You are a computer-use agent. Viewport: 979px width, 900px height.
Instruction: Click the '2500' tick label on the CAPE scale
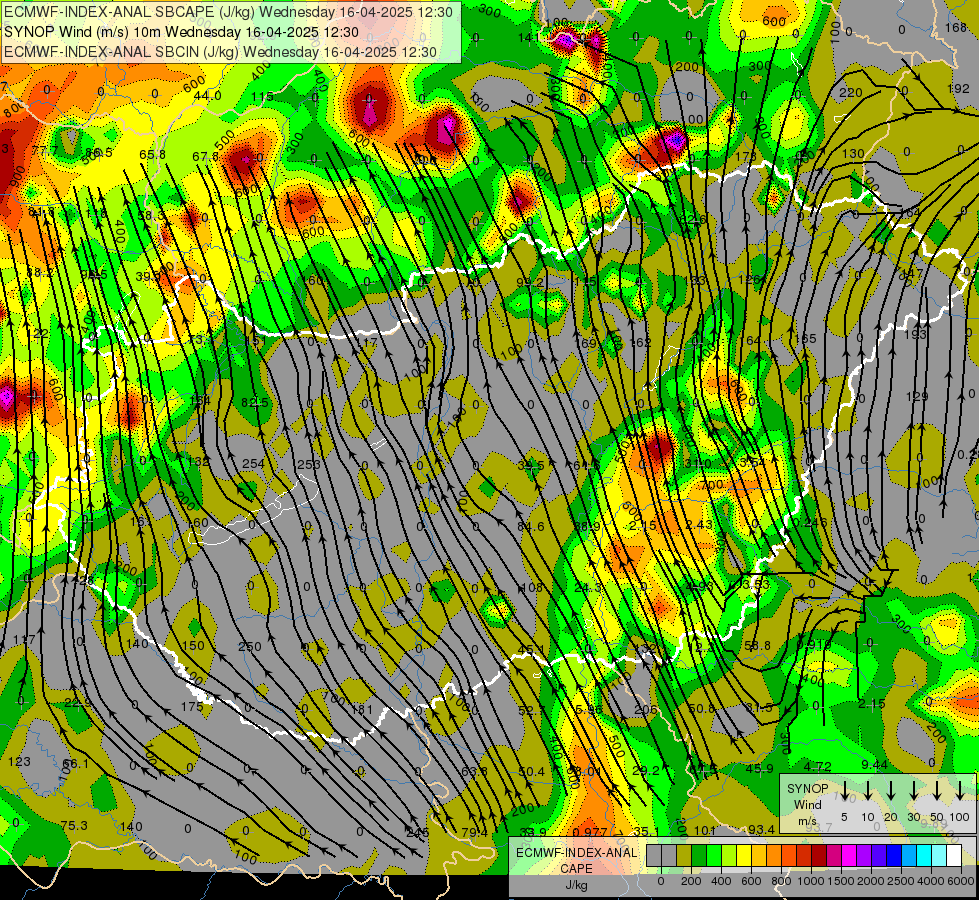pos(900,881)
